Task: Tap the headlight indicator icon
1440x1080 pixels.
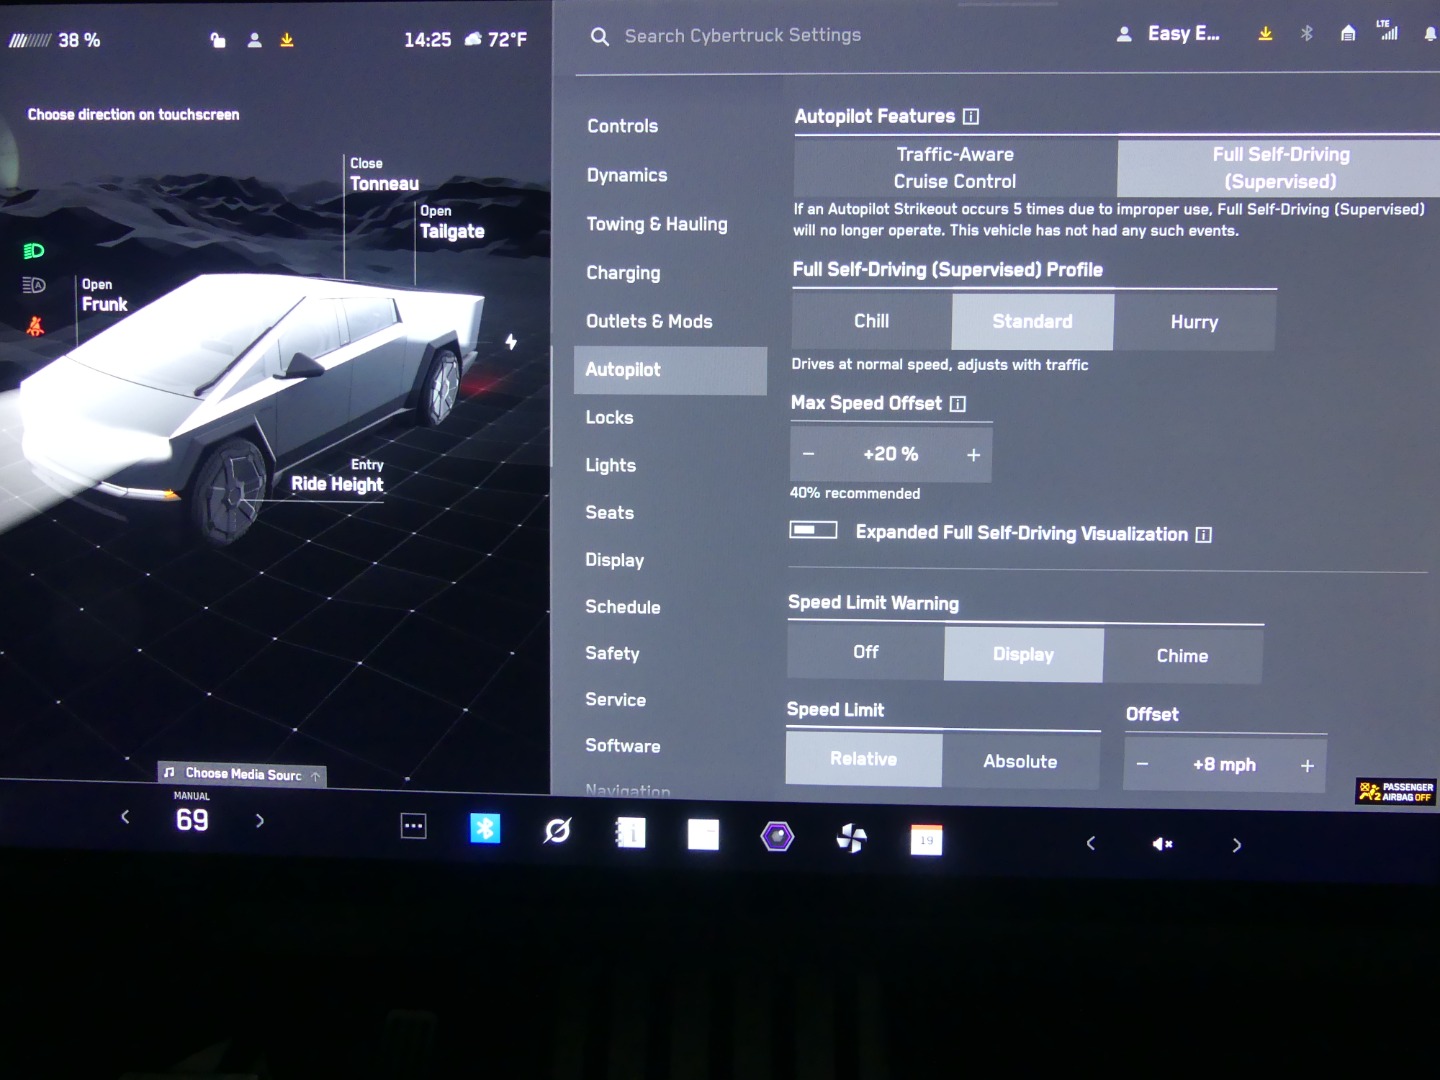Action: point(34,250)
